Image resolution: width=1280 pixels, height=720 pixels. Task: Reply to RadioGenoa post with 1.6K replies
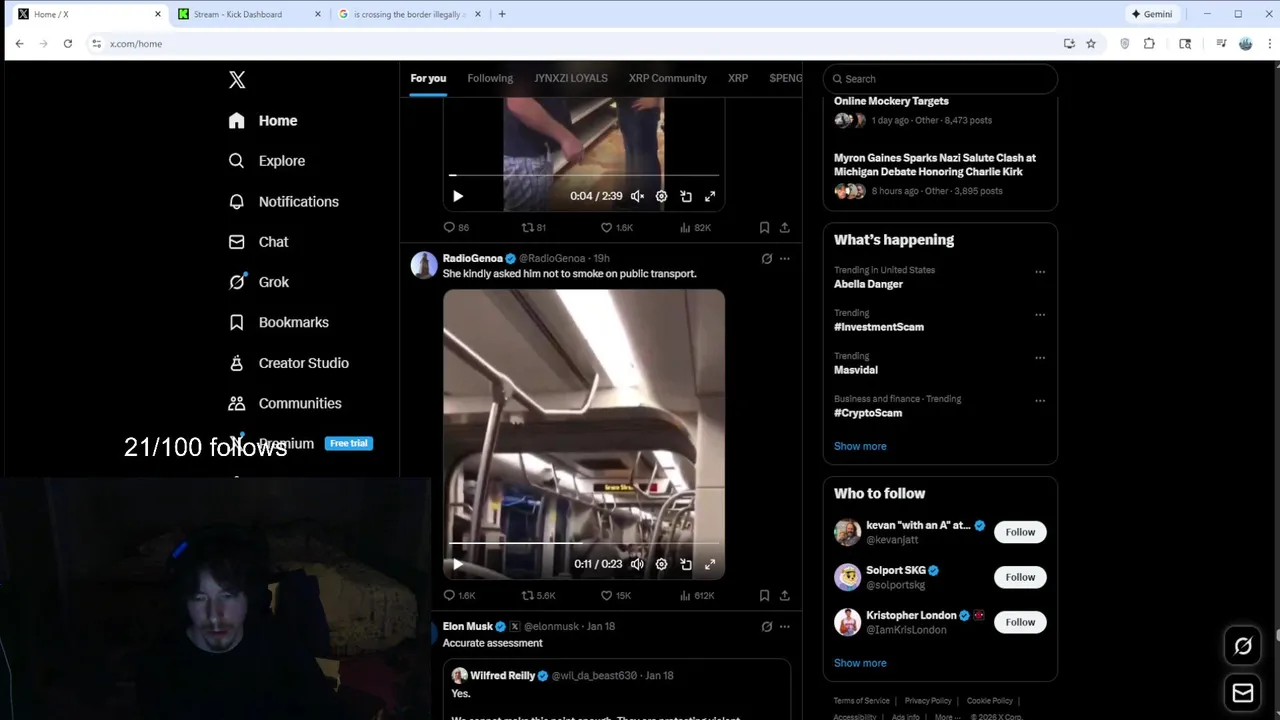459,595
